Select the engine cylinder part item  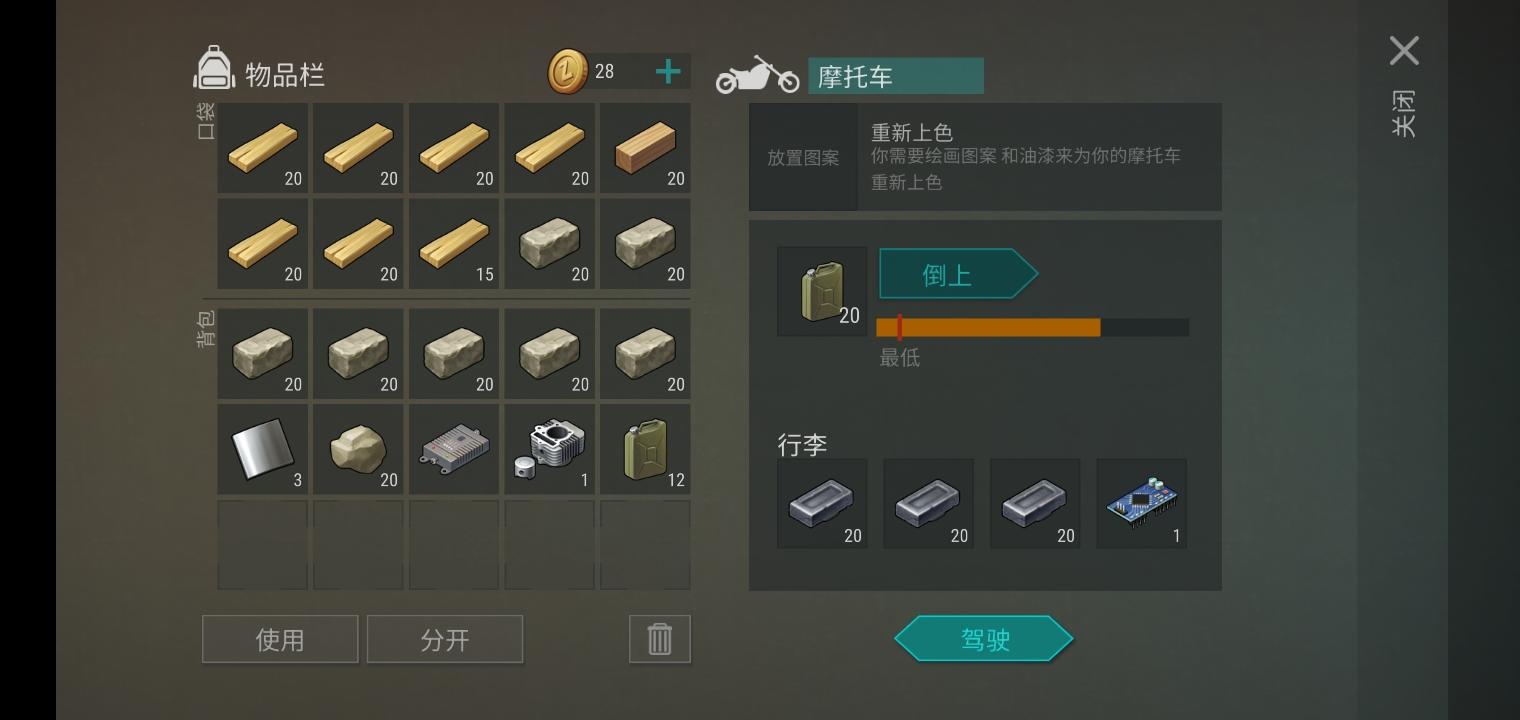549,449
